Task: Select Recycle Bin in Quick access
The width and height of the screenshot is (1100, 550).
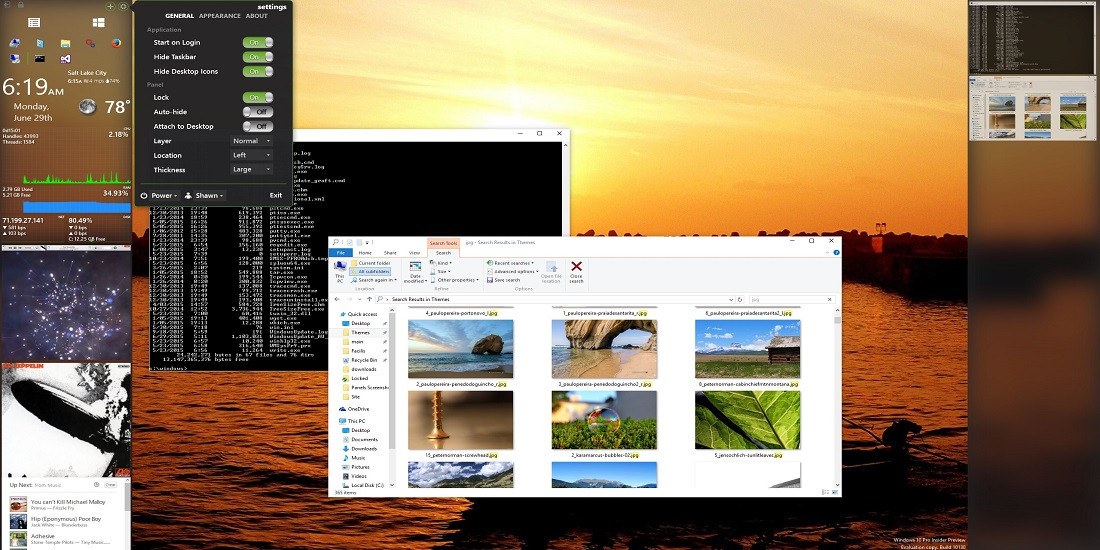Action: [x=358, y=360]
